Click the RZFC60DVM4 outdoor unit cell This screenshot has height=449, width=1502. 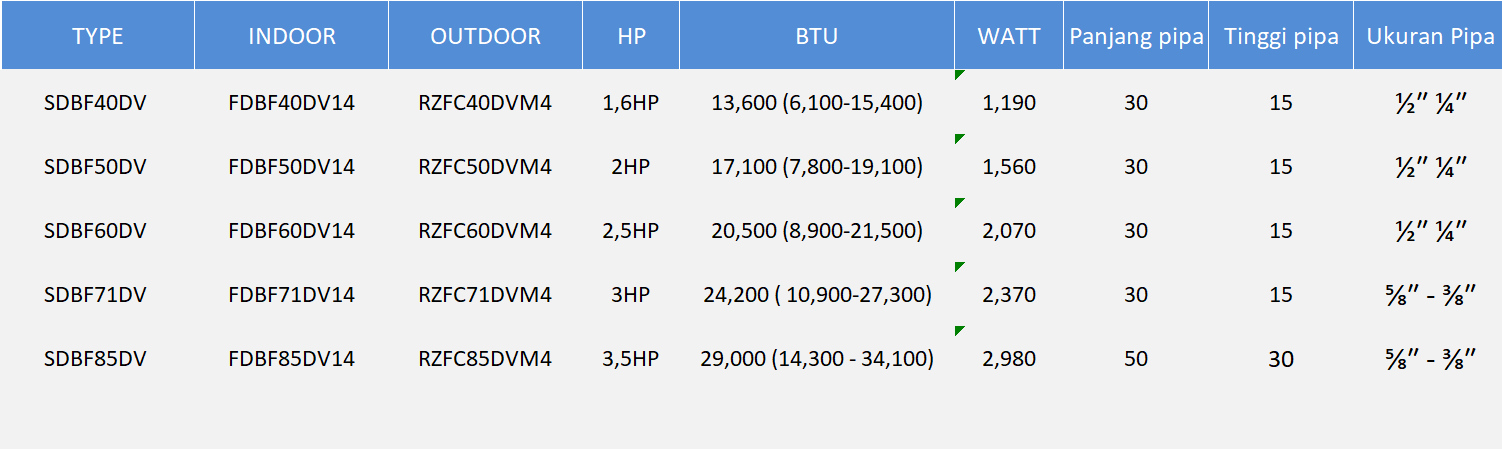coord(485,231)
